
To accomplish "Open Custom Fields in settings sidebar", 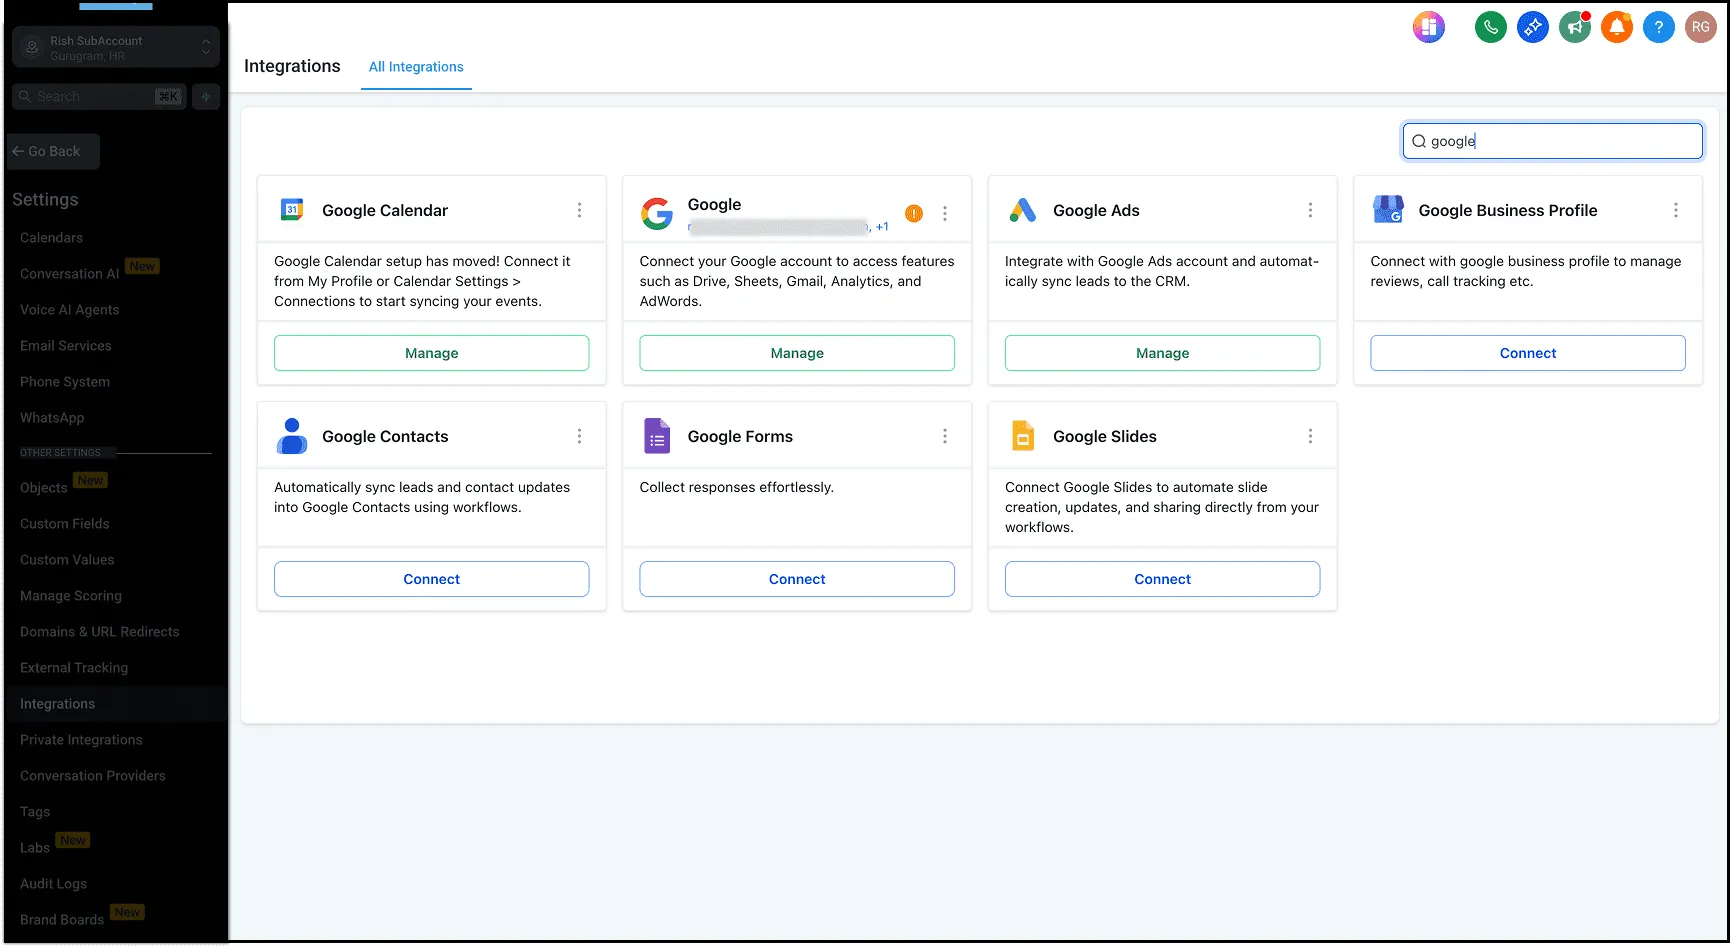I will coord(65,524).
